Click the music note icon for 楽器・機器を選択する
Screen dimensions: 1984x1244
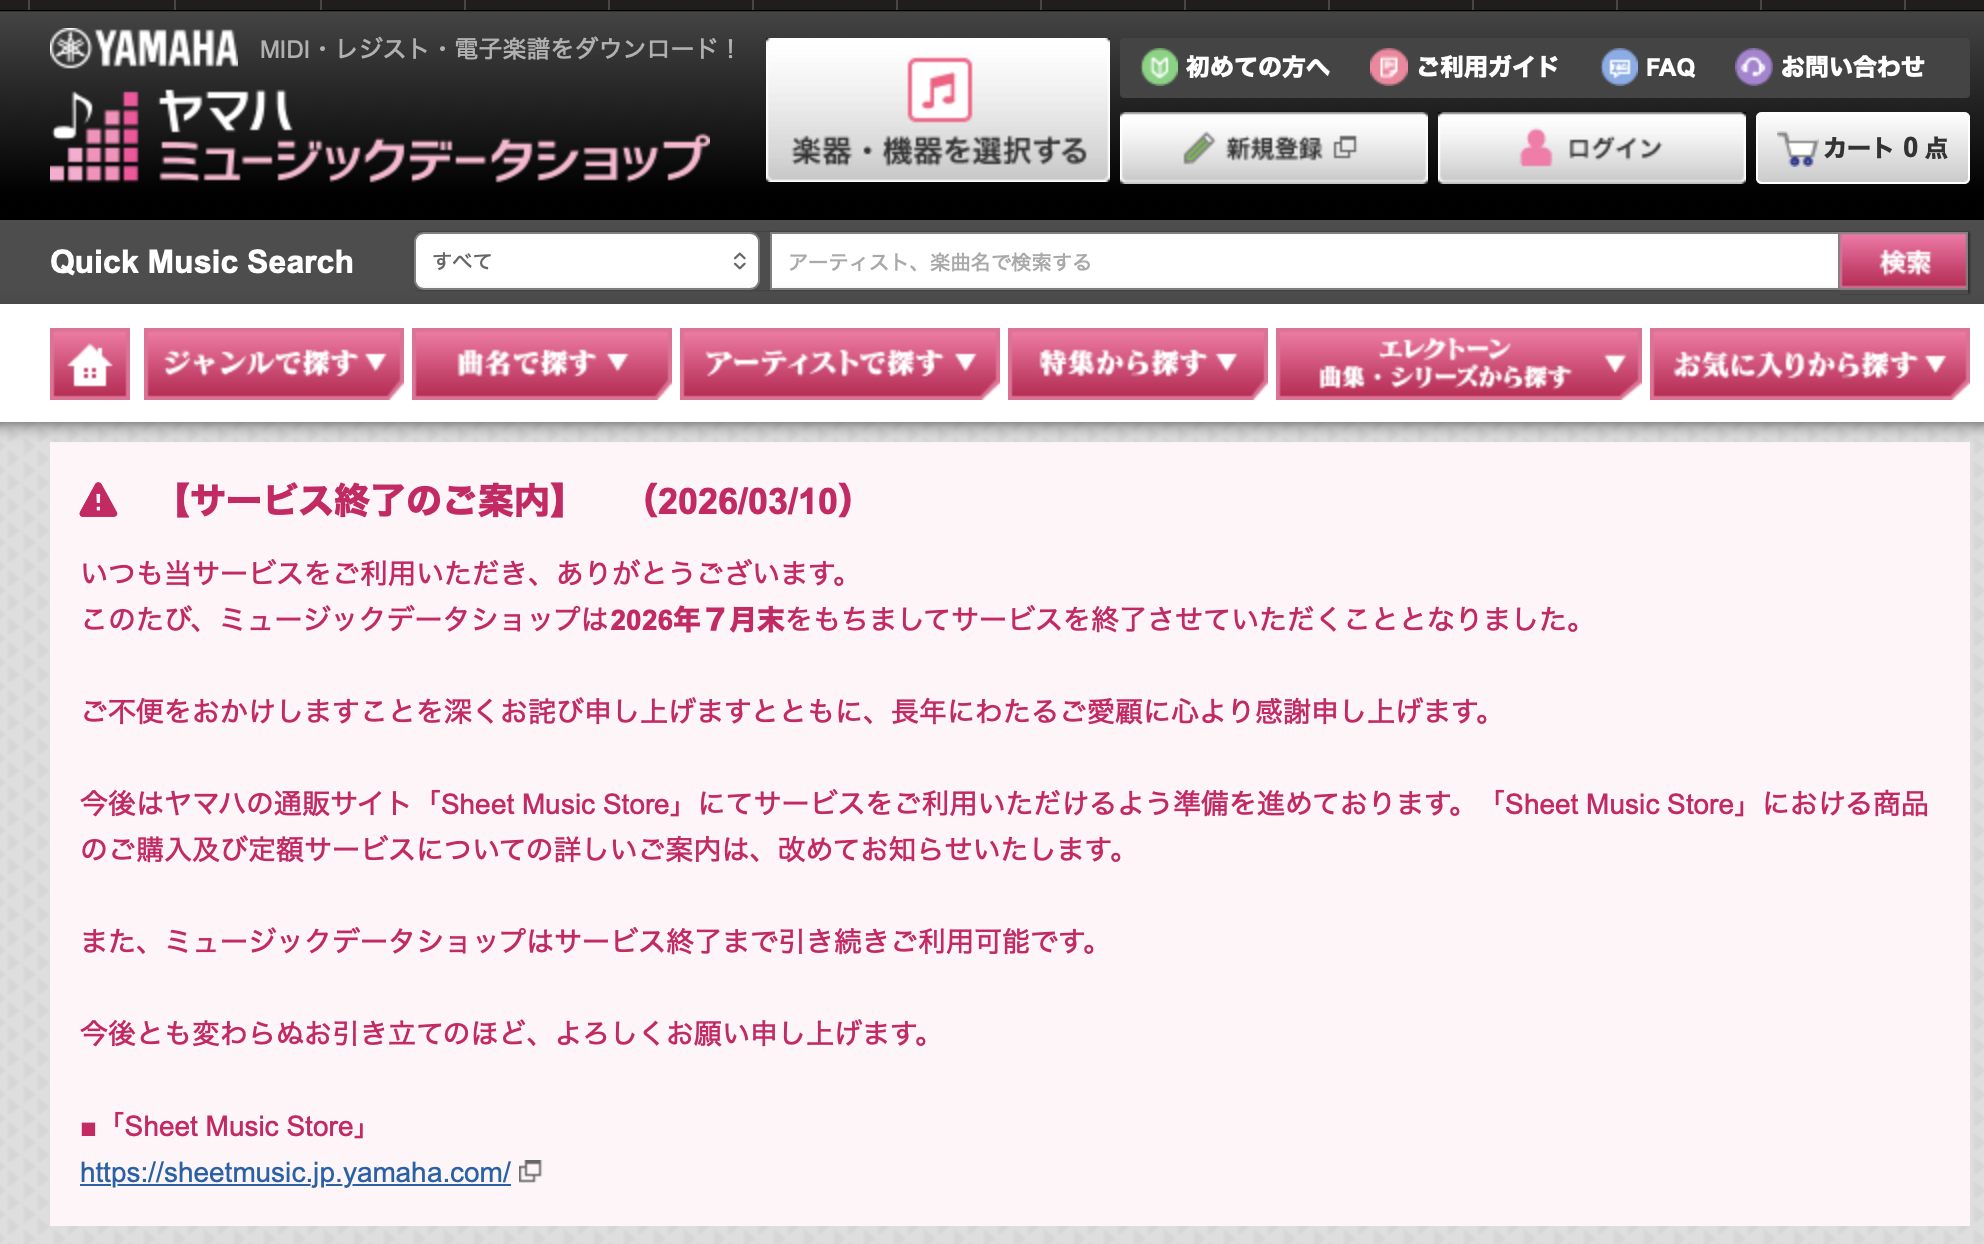point(939,89)
